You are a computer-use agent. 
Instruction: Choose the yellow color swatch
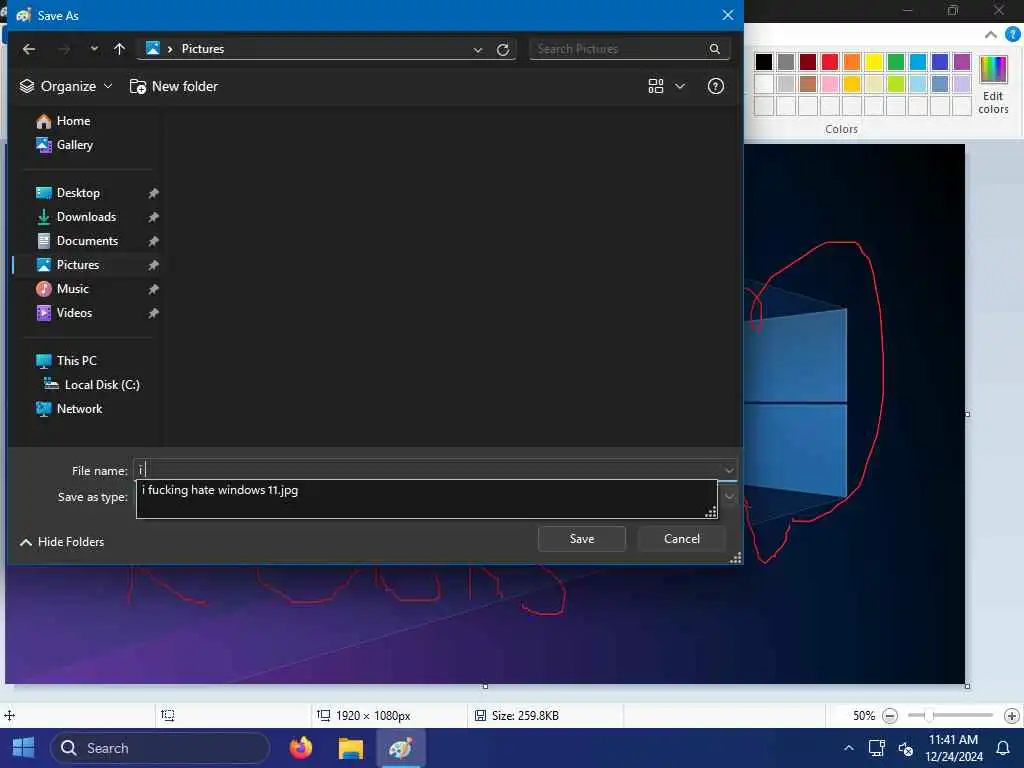[x=874, y=62]
